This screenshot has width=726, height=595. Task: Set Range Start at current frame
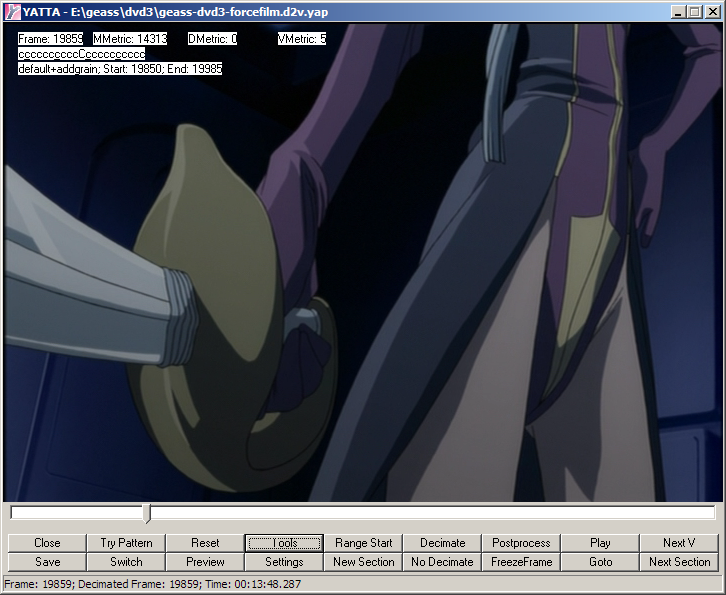click(x=363, y=543)
